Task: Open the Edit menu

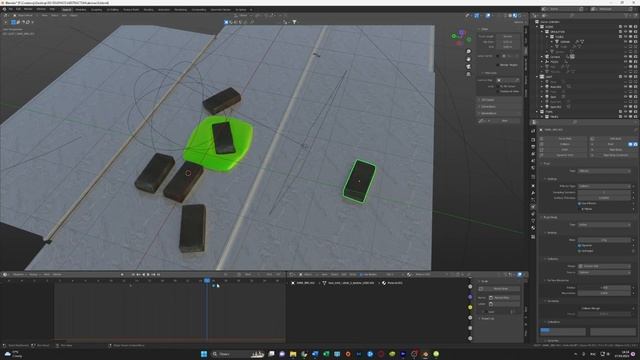Action: [x=18, y=9]
